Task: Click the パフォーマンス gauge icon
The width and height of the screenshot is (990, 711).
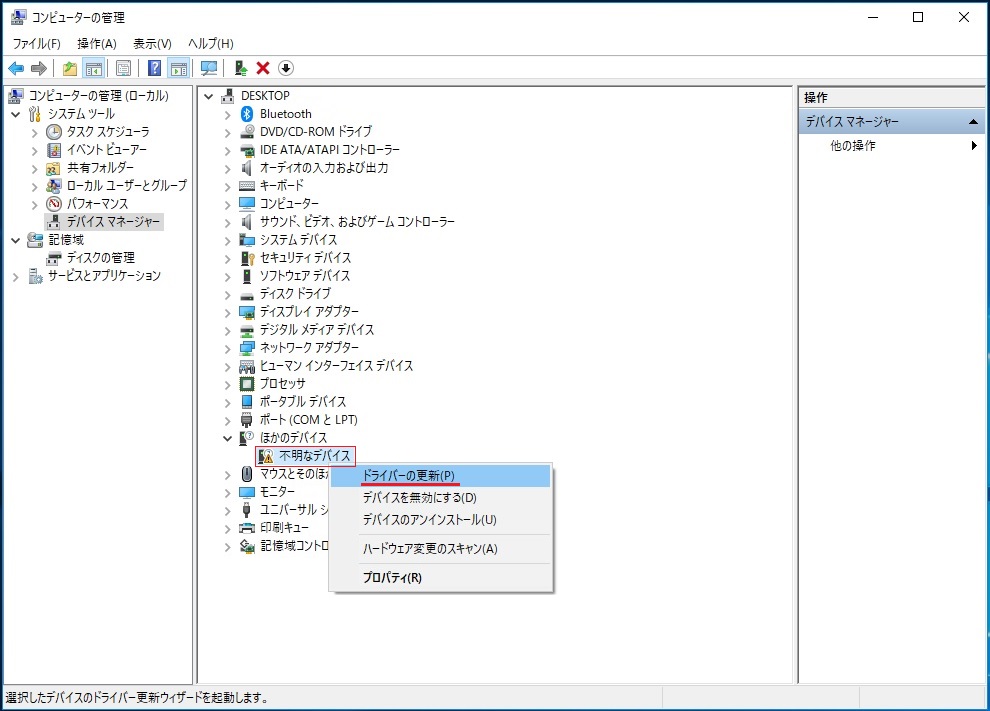Action: [x=54, y=204]
